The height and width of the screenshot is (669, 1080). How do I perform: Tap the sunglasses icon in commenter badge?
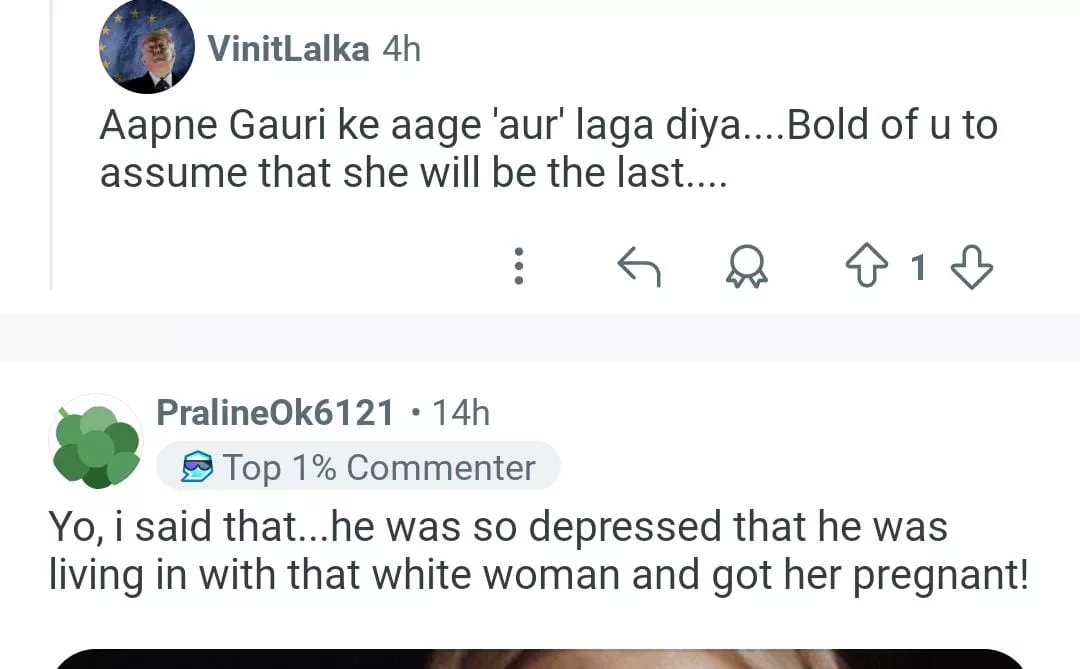pyautogui.click(x=197, y=468)
